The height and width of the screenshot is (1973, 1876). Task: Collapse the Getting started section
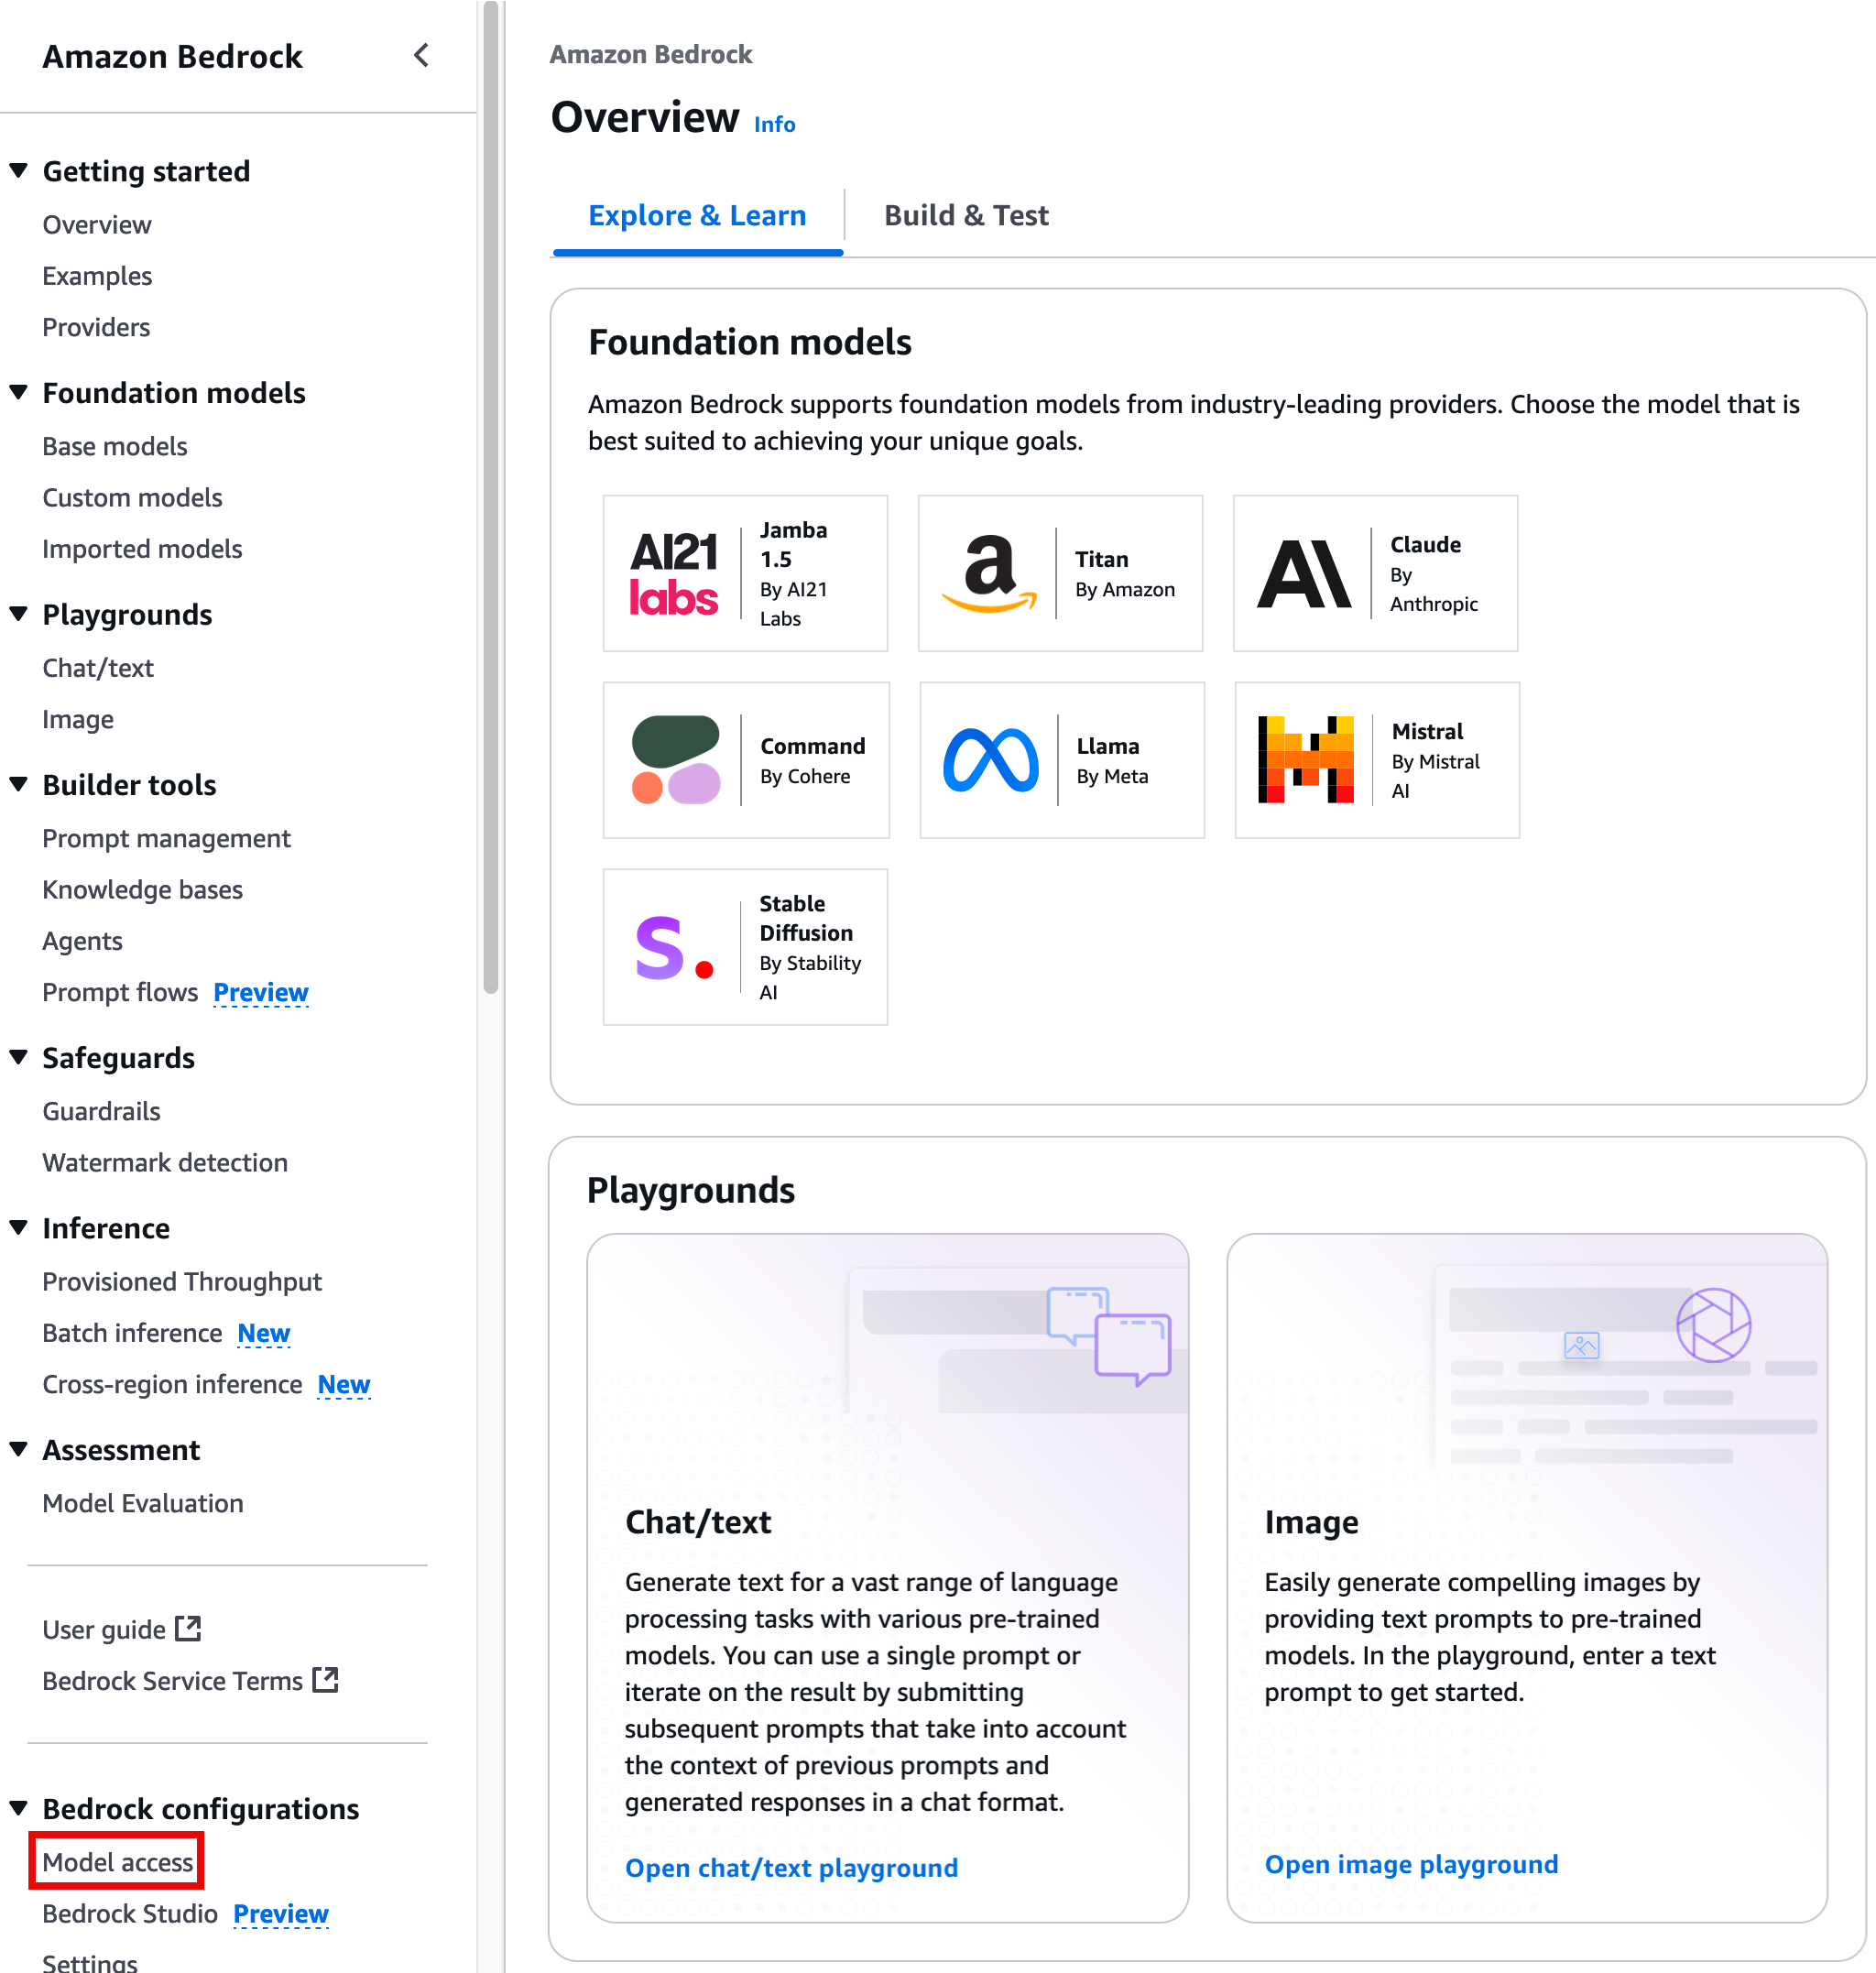tap(18, 170)
